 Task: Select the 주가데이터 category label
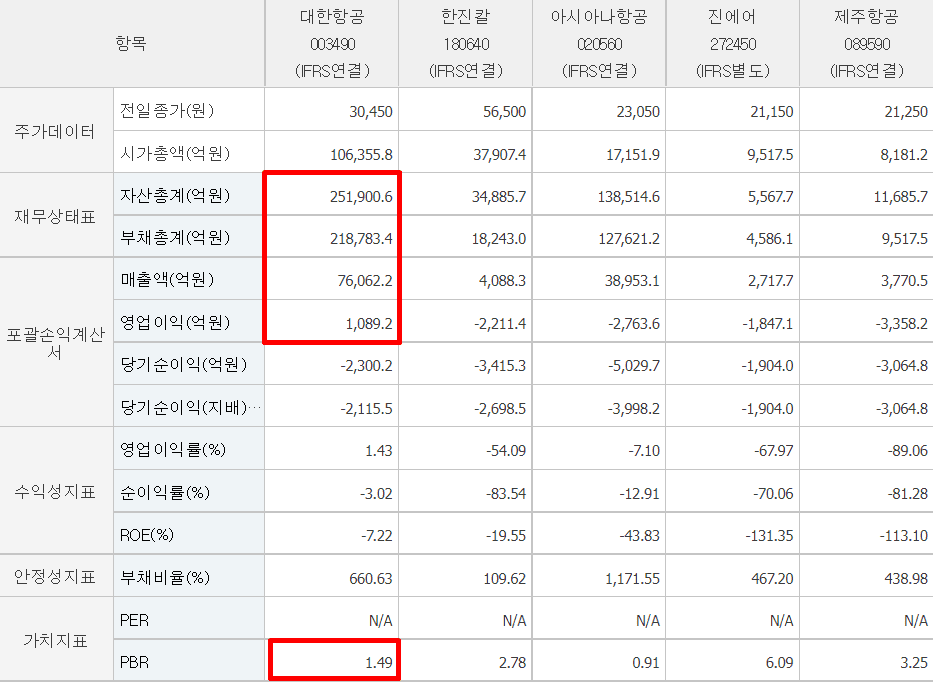tap(54, 132)
